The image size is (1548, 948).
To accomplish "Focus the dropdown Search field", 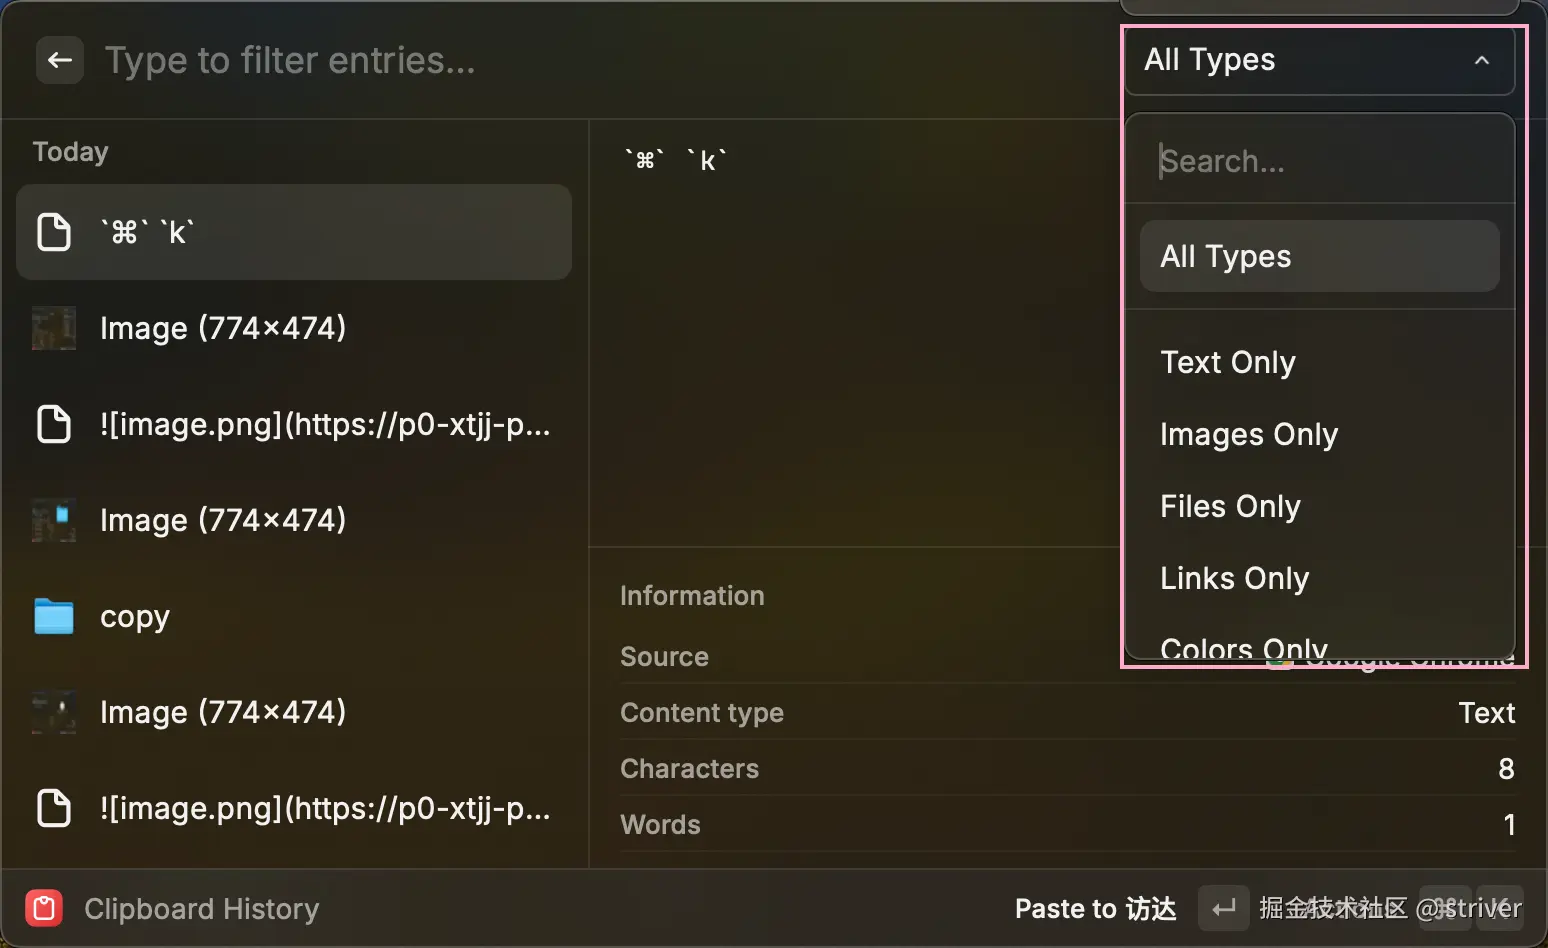I will click(x=1320, y=160).
